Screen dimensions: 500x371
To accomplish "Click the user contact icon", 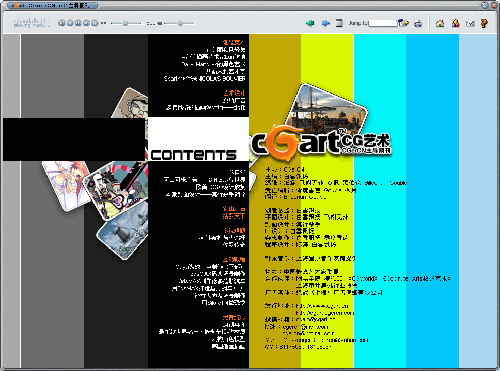I will coord(455,23).
